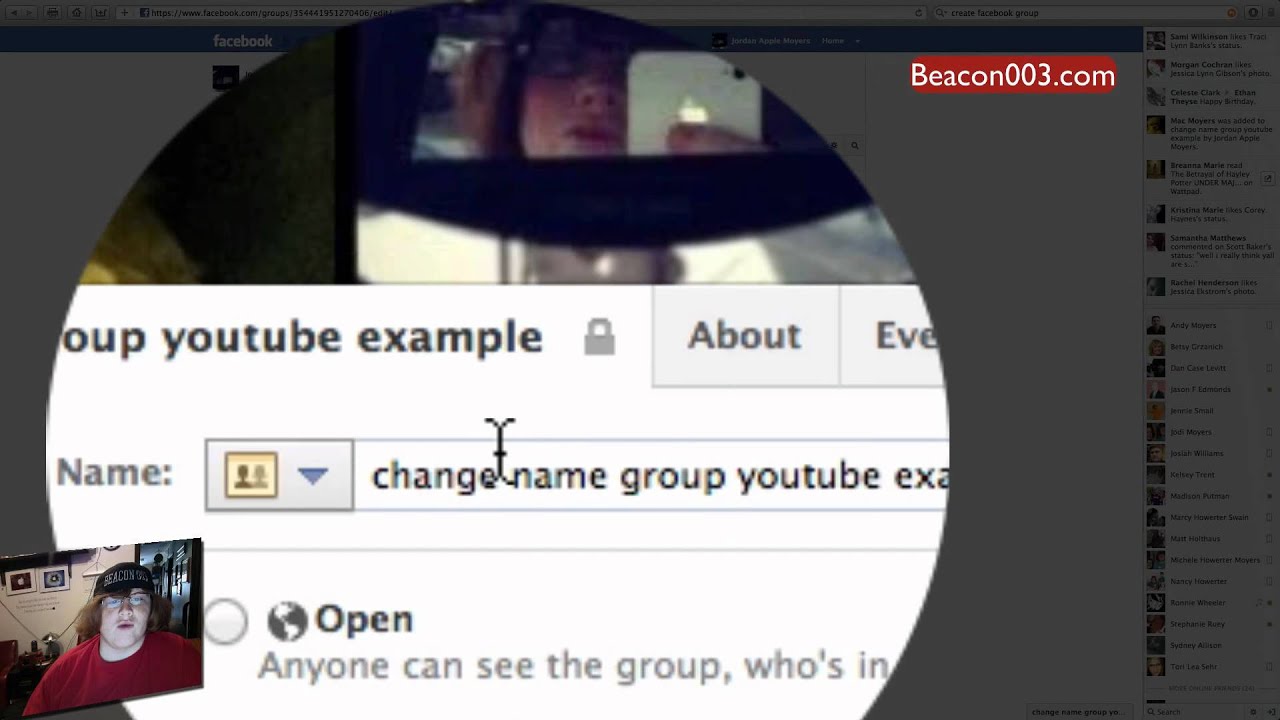Click the hide chat sidebar icon
Viewport: 1280px width, 720px height.
pyautogui.click(x=1273, y=712)
